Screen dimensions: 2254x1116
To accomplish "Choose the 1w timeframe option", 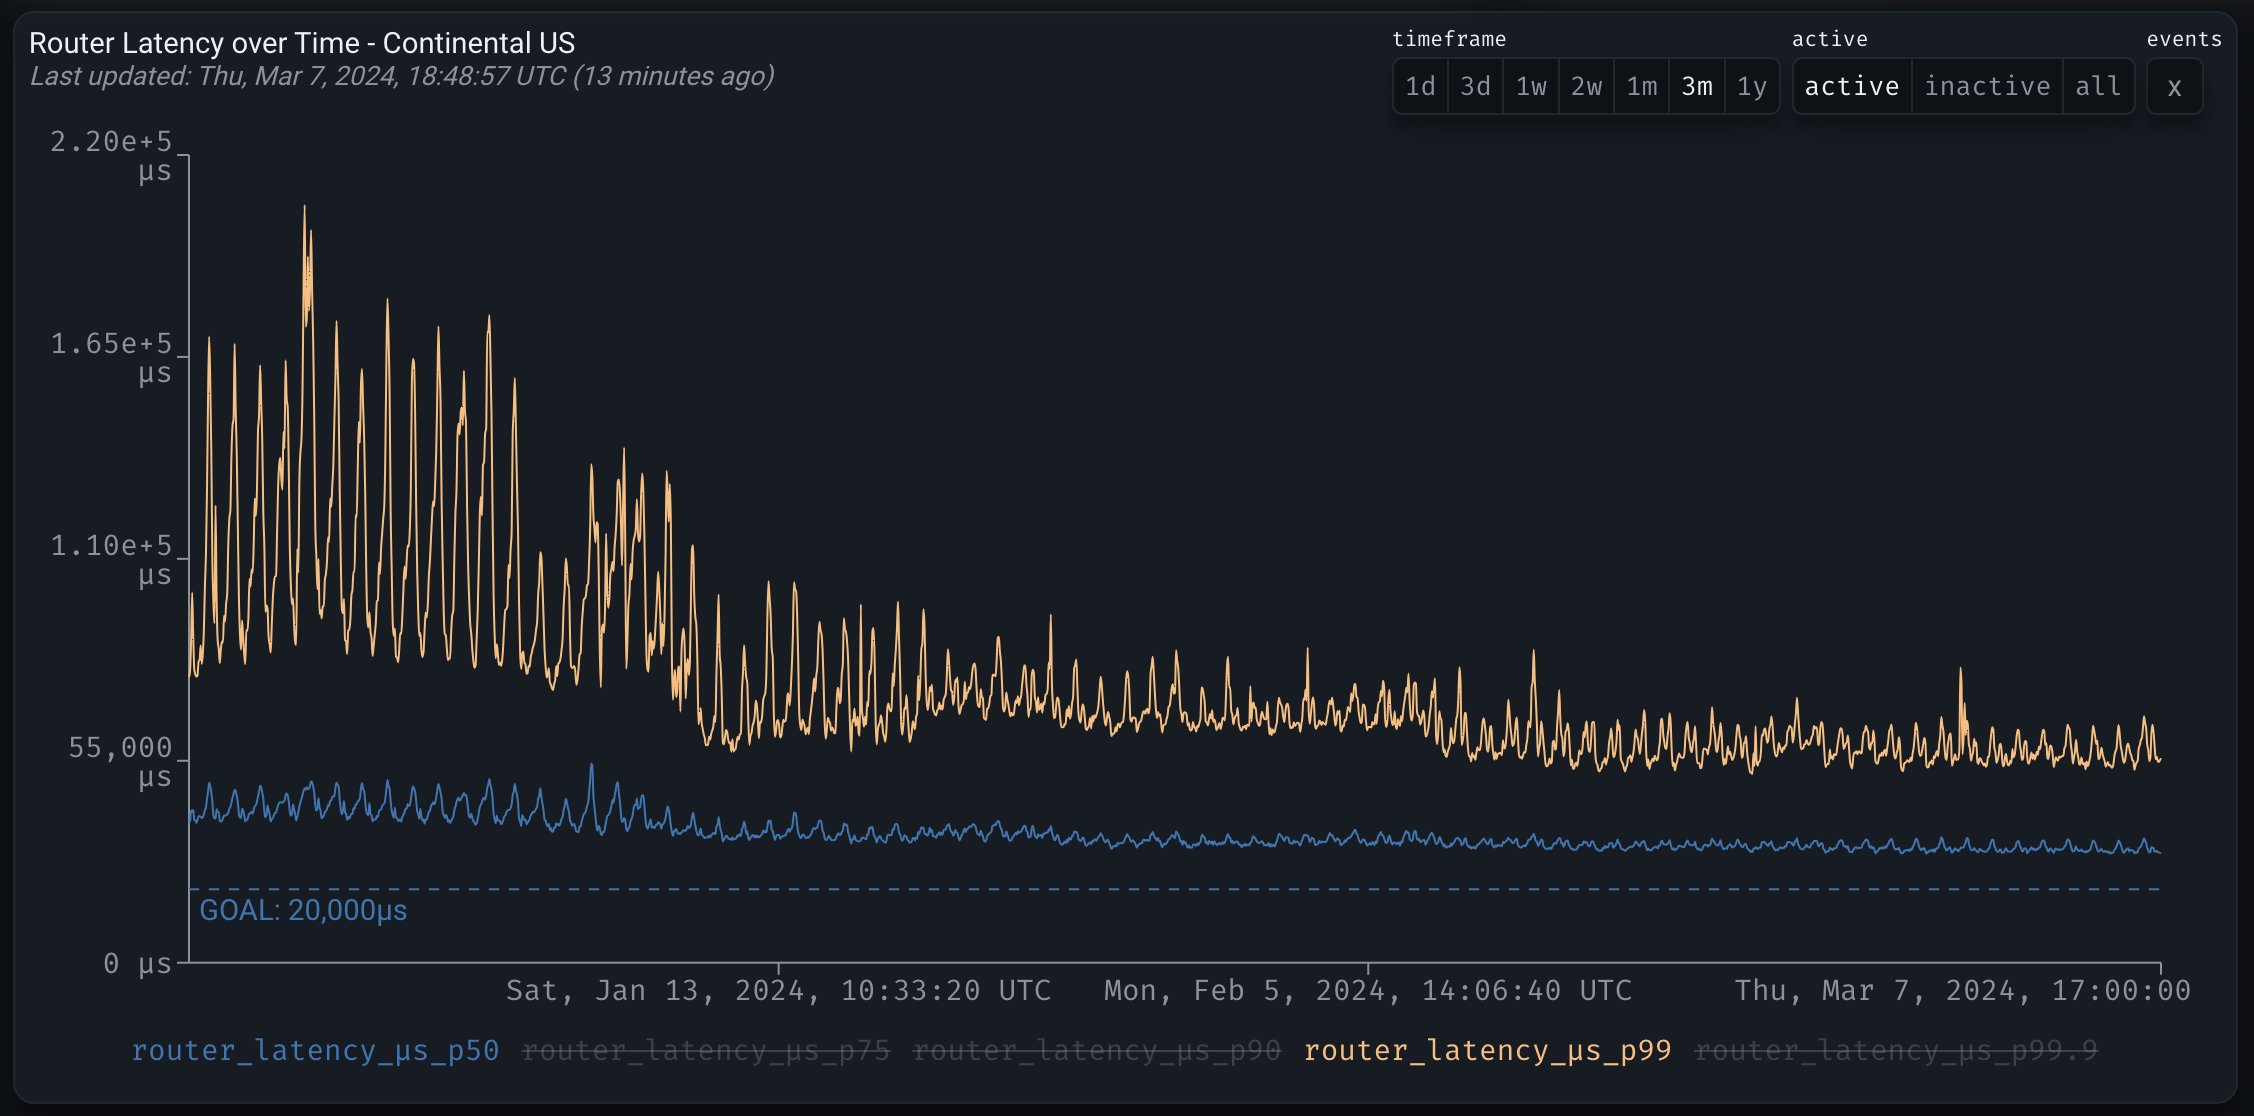I will tap(1531, 87).
